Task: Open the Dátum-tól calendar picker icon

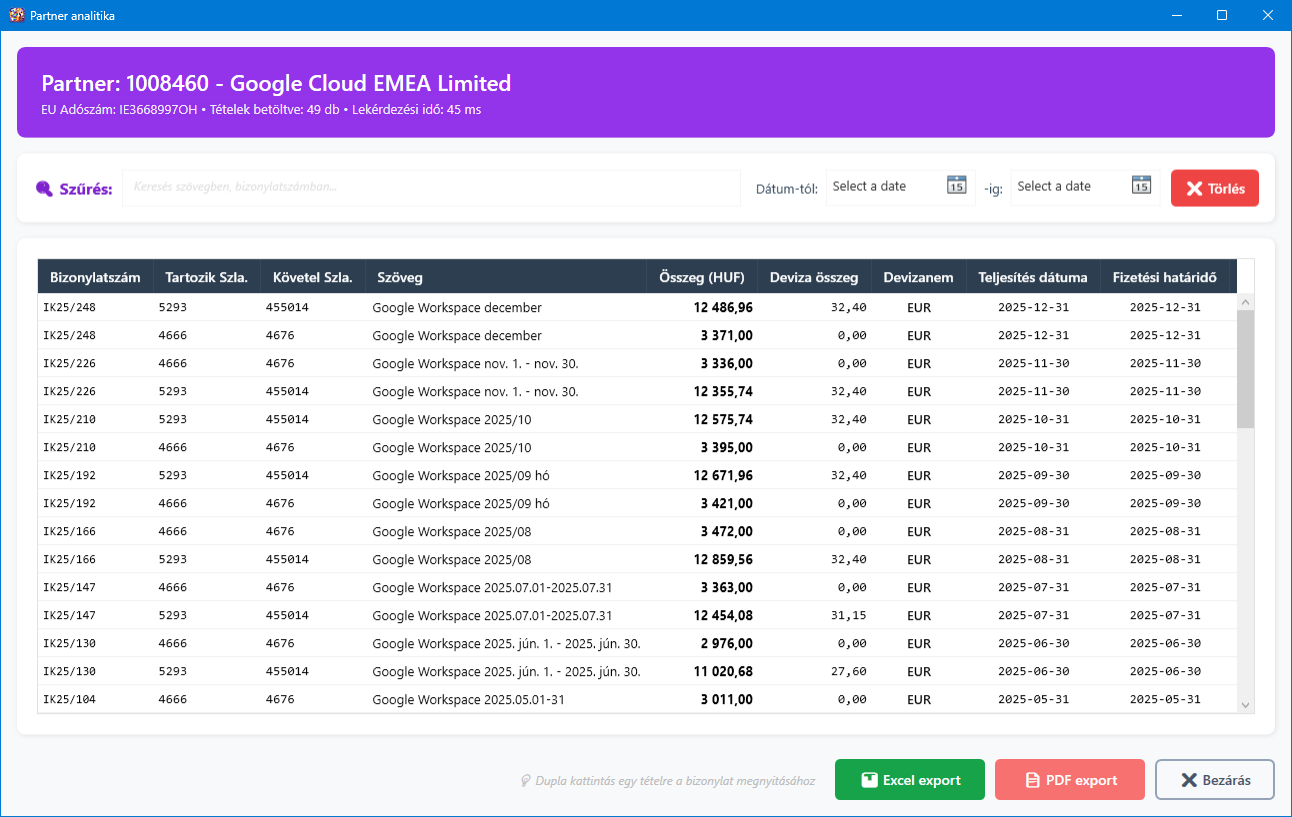Action: point(956,185)
